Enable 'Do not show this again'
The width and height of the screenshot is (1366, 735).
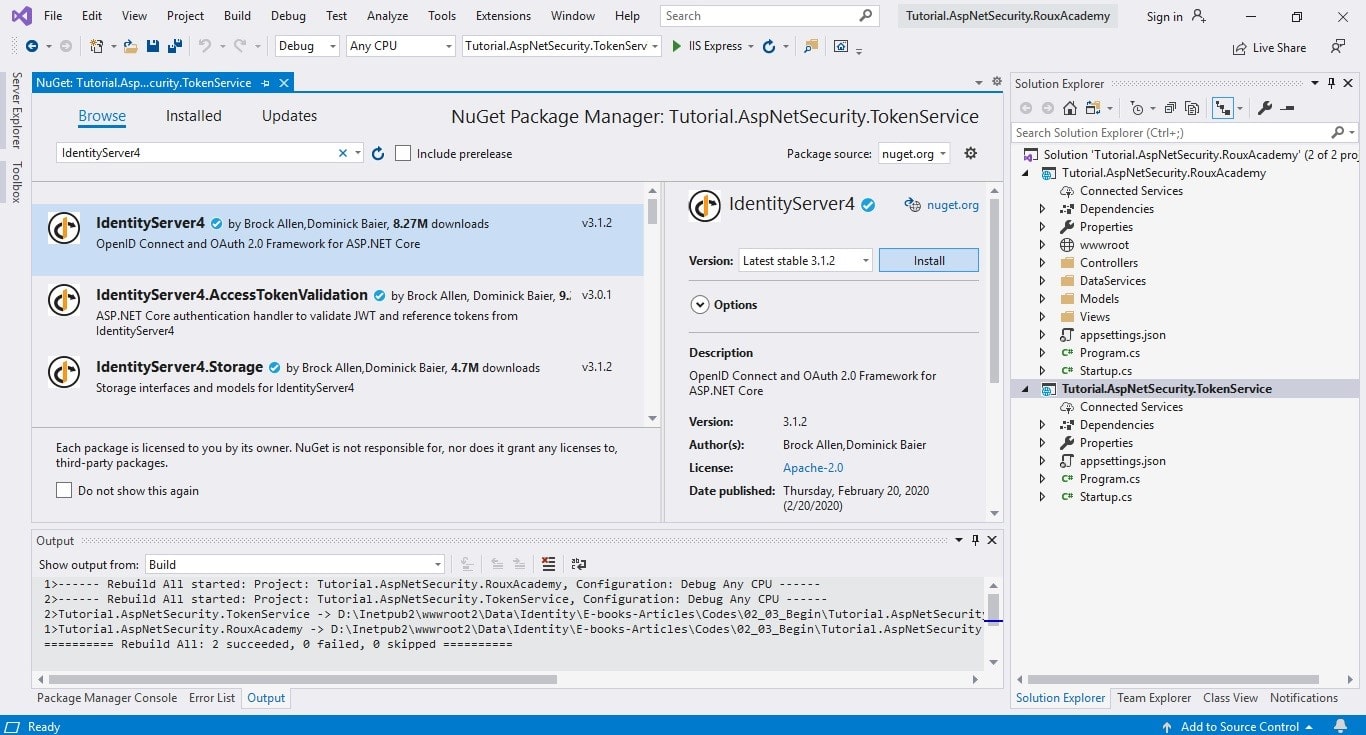[x=64, y=490]
